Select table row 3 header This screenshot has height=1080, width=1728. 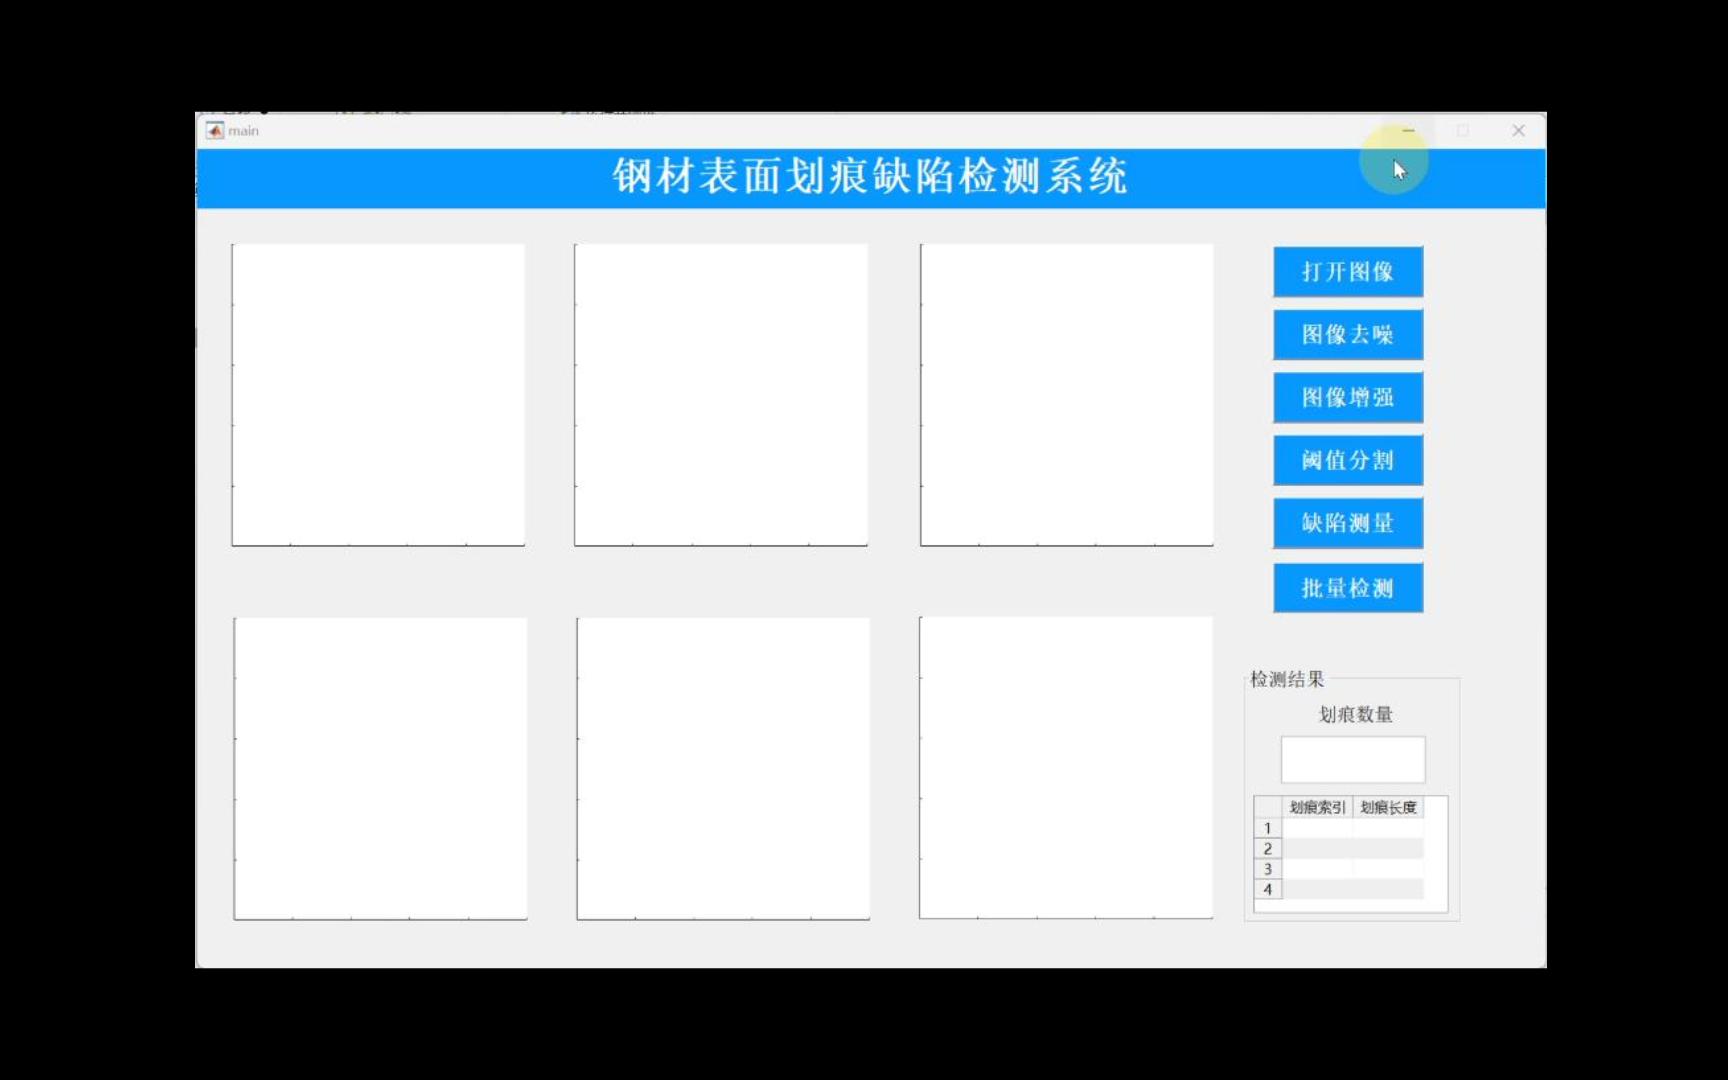point(1268,869)
